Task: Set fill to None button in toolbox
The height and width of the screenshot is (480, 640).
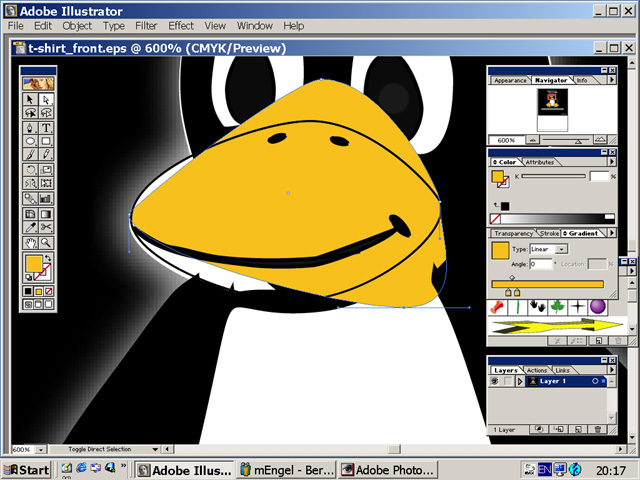Action: pos(49,291)
